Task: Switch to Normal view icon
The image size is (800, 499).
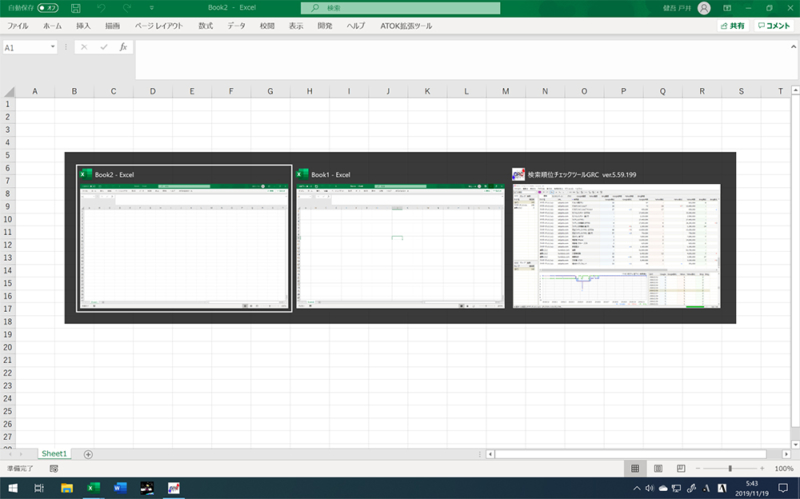Action: [x=635, y=468]
